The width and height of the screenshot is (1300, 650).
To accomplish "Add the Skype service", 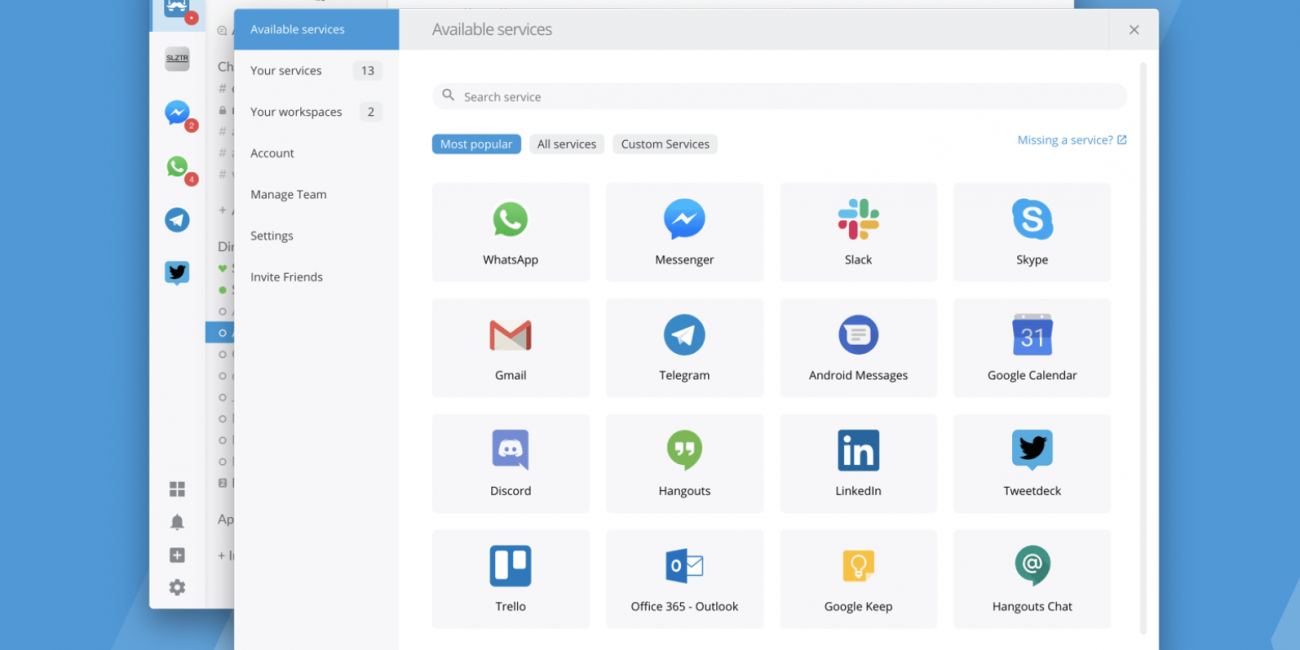I will point(1032,232).
